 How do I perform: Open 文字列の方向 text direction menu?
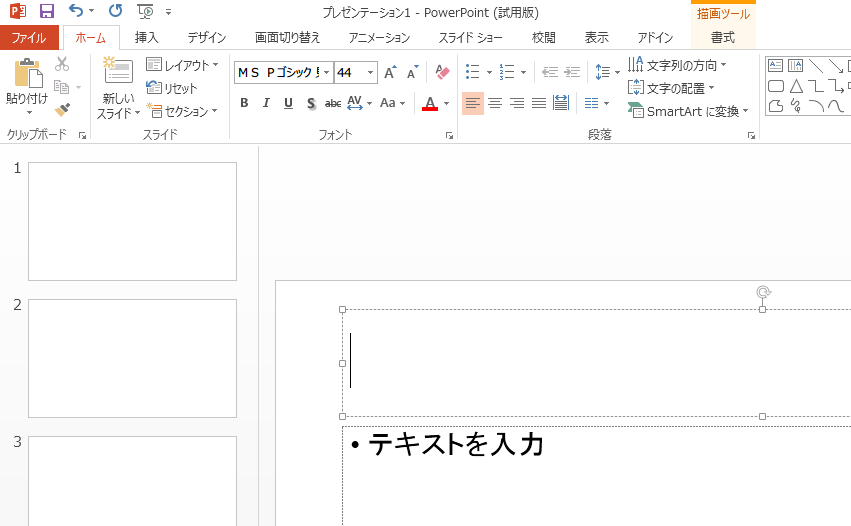pyautogui.click(x=677, y=65)
